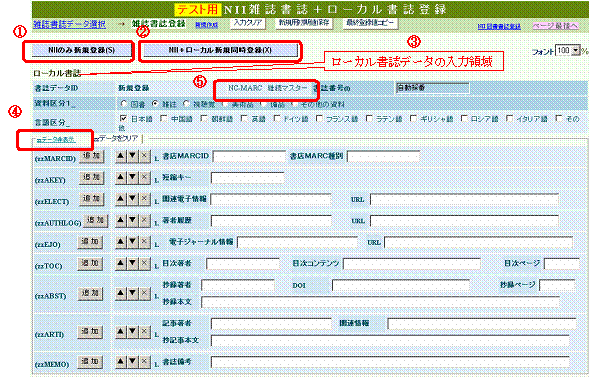
Task: Select the 雑誌 material type radio
Action: 154,103
